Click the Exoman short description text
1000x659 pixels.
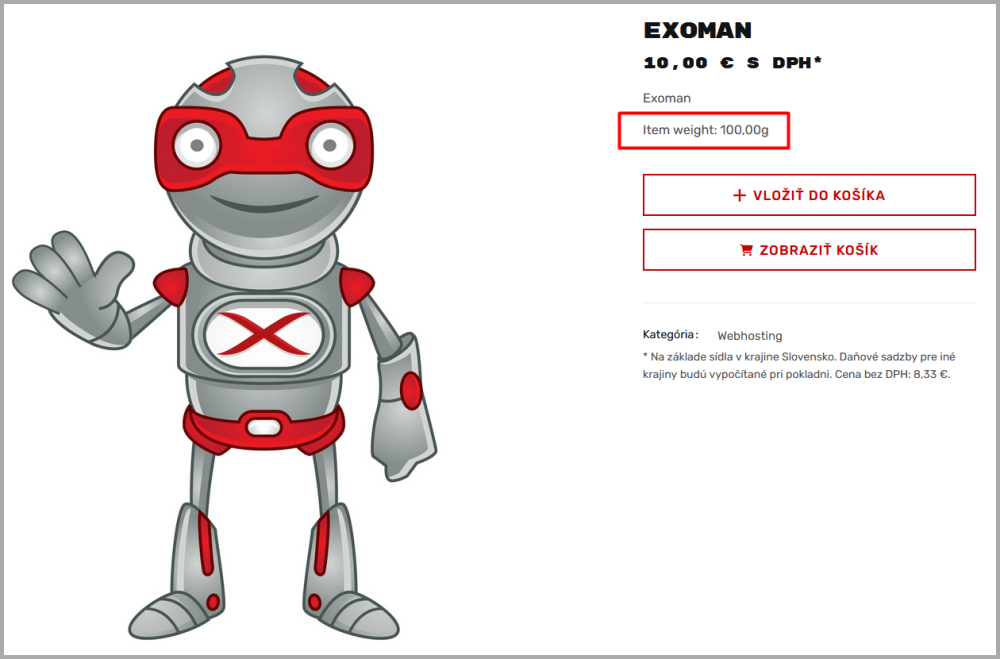666,98
